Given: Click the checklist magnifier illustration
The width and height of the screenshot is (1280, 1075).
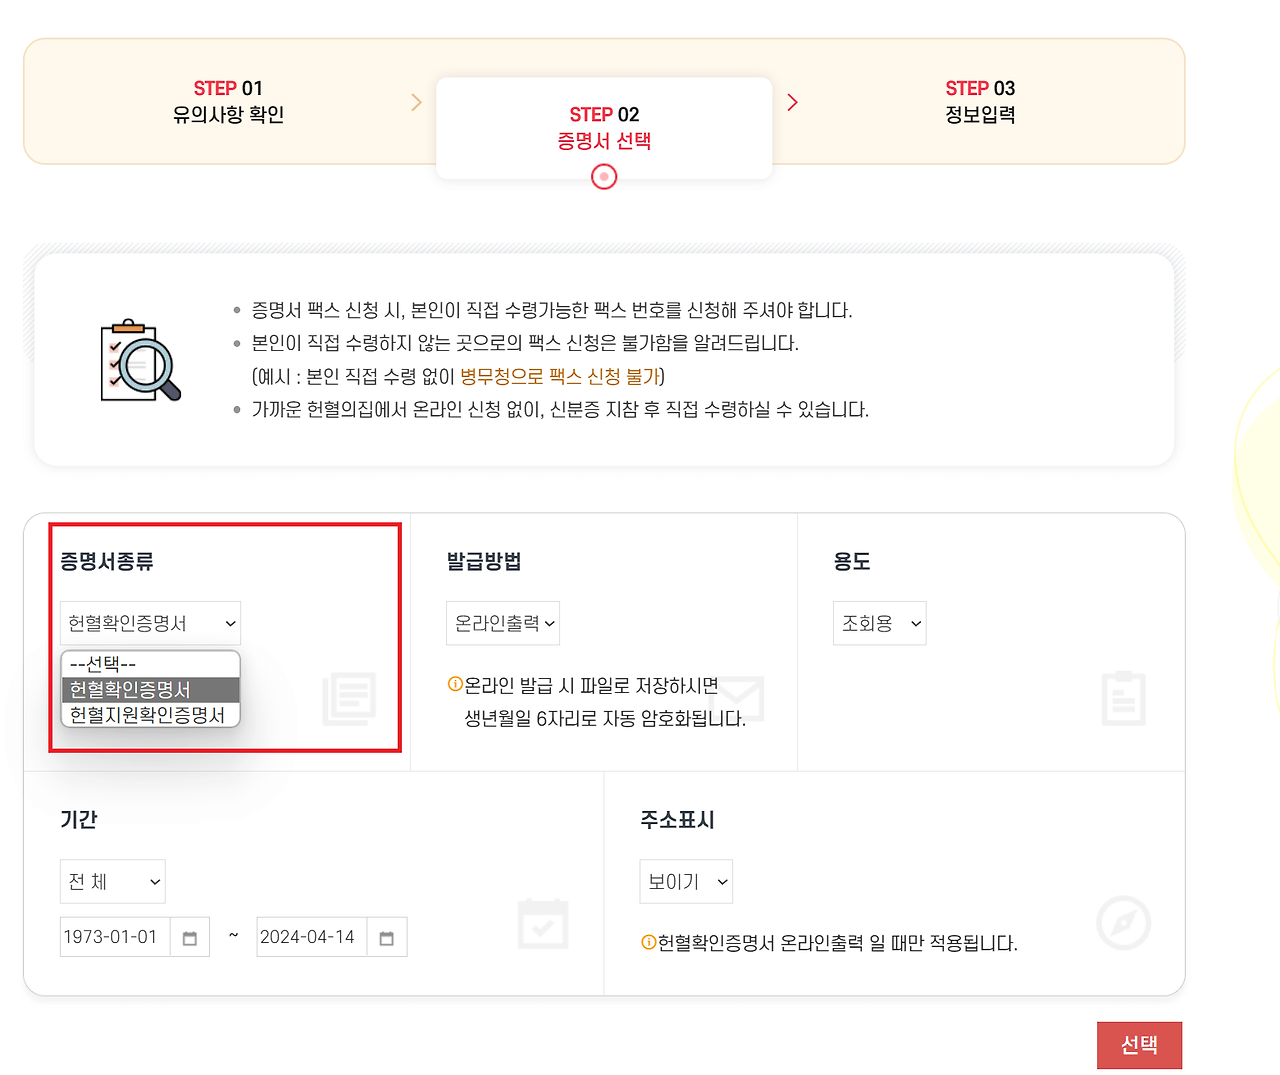Looking at the screenshot, I should [x=138, y=362].
